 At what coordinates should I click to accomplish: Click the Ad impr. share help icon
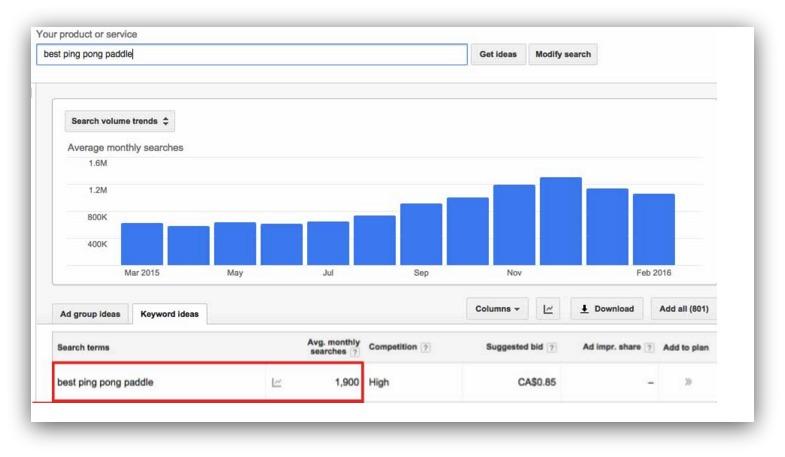click(x=649, y=347)
